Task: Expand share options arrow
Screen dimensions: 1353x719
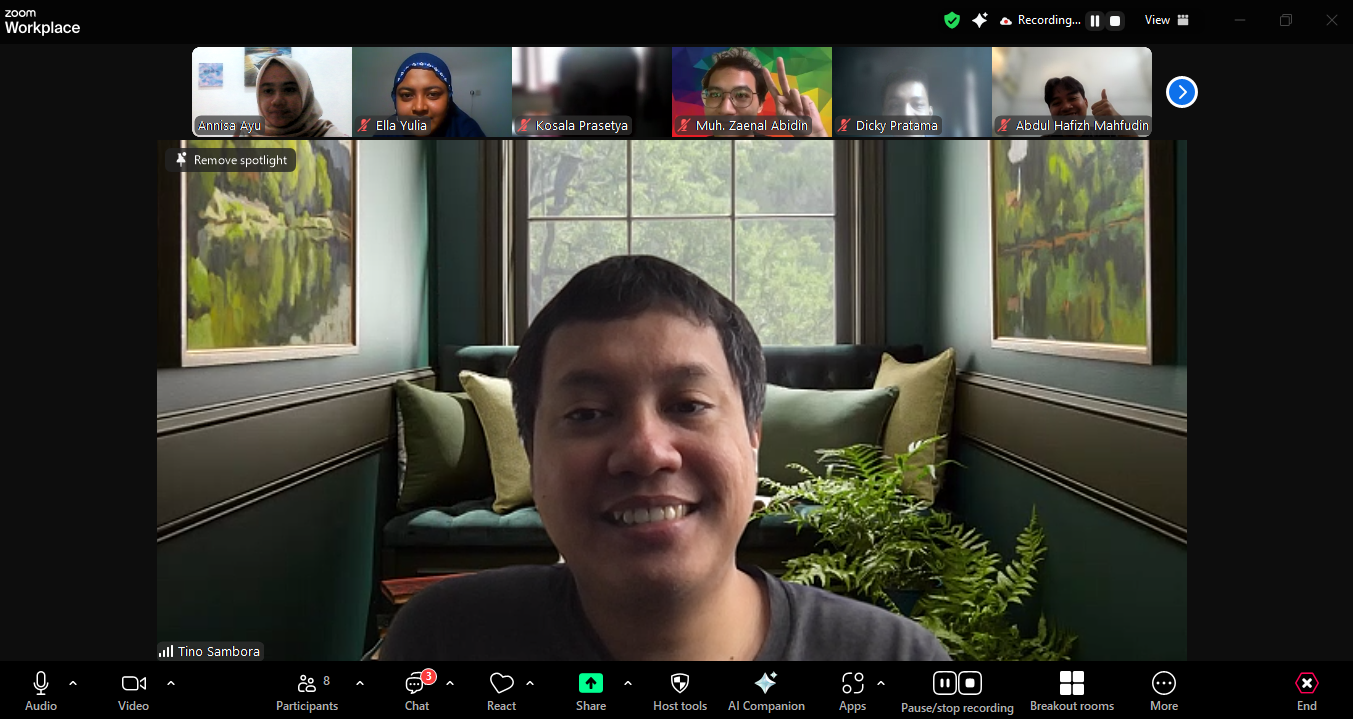Action: click(x=628, y=683)
